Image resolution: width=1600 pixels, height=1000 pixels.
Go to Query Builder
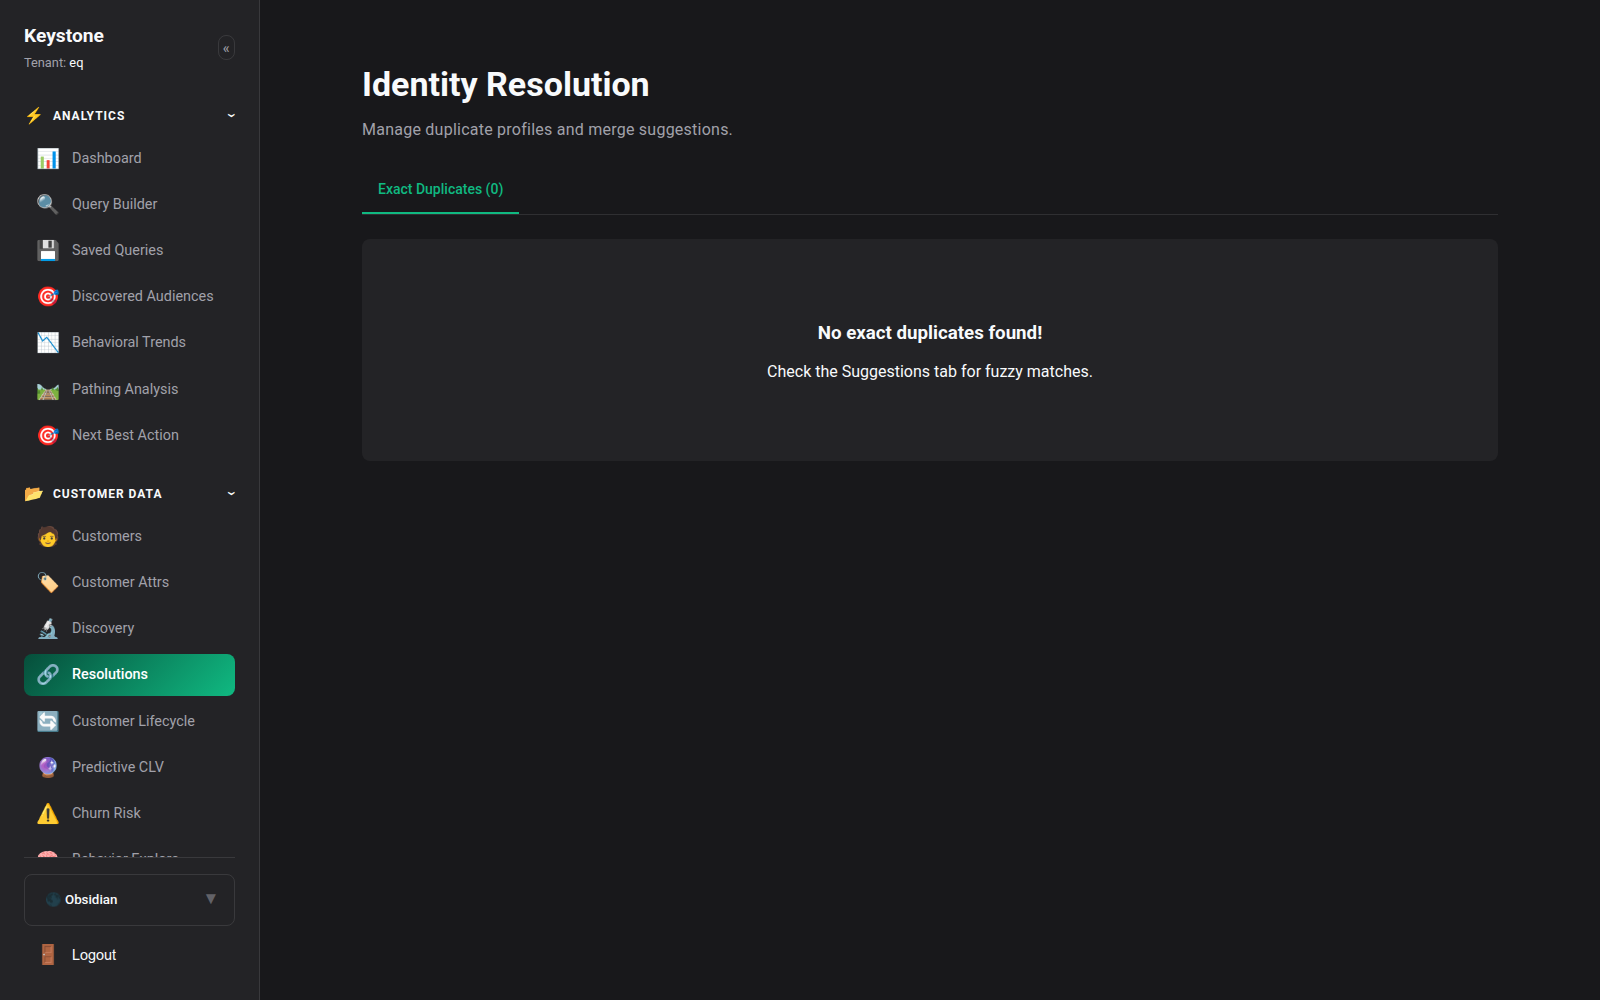(x=129, y=204)
